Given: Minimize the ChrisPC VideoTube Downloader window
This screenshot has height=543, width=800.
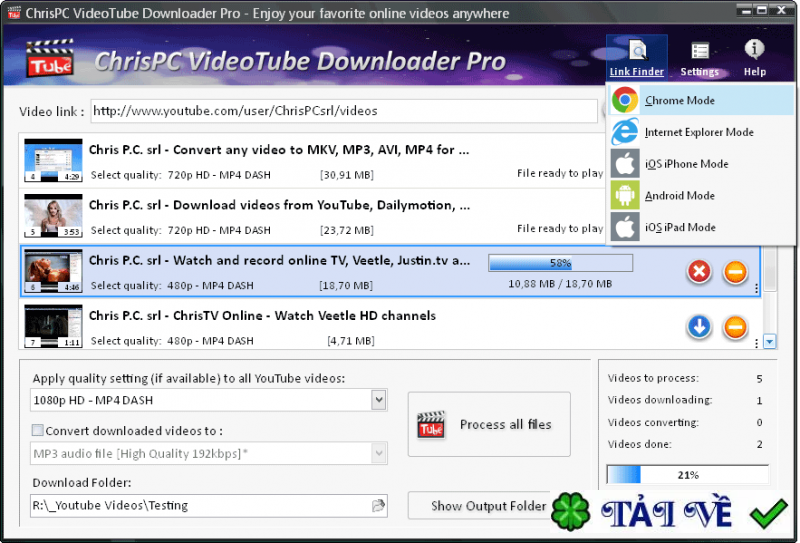Looking at the screenshot, I should pos(746,10).
